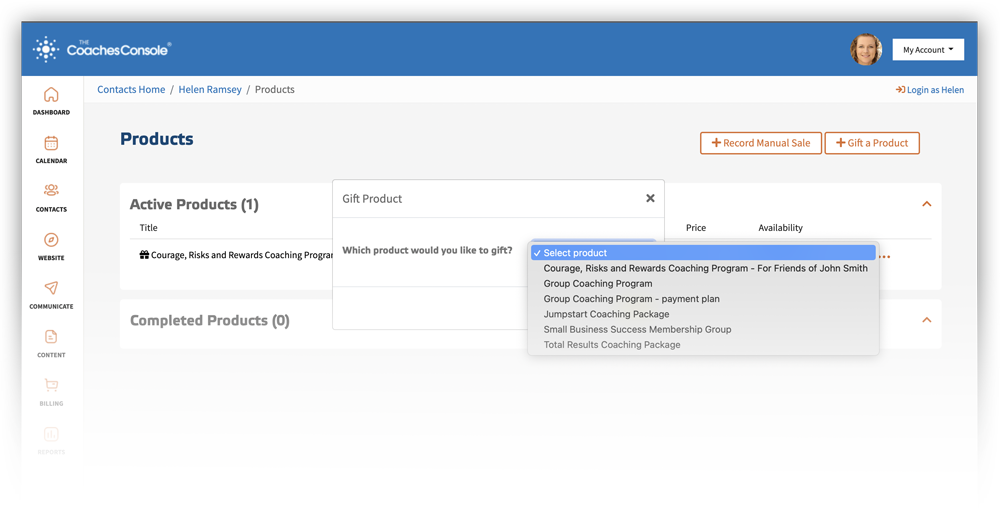
Task: Open the Communicate paper-plane icon
Action: pos(51,288)
